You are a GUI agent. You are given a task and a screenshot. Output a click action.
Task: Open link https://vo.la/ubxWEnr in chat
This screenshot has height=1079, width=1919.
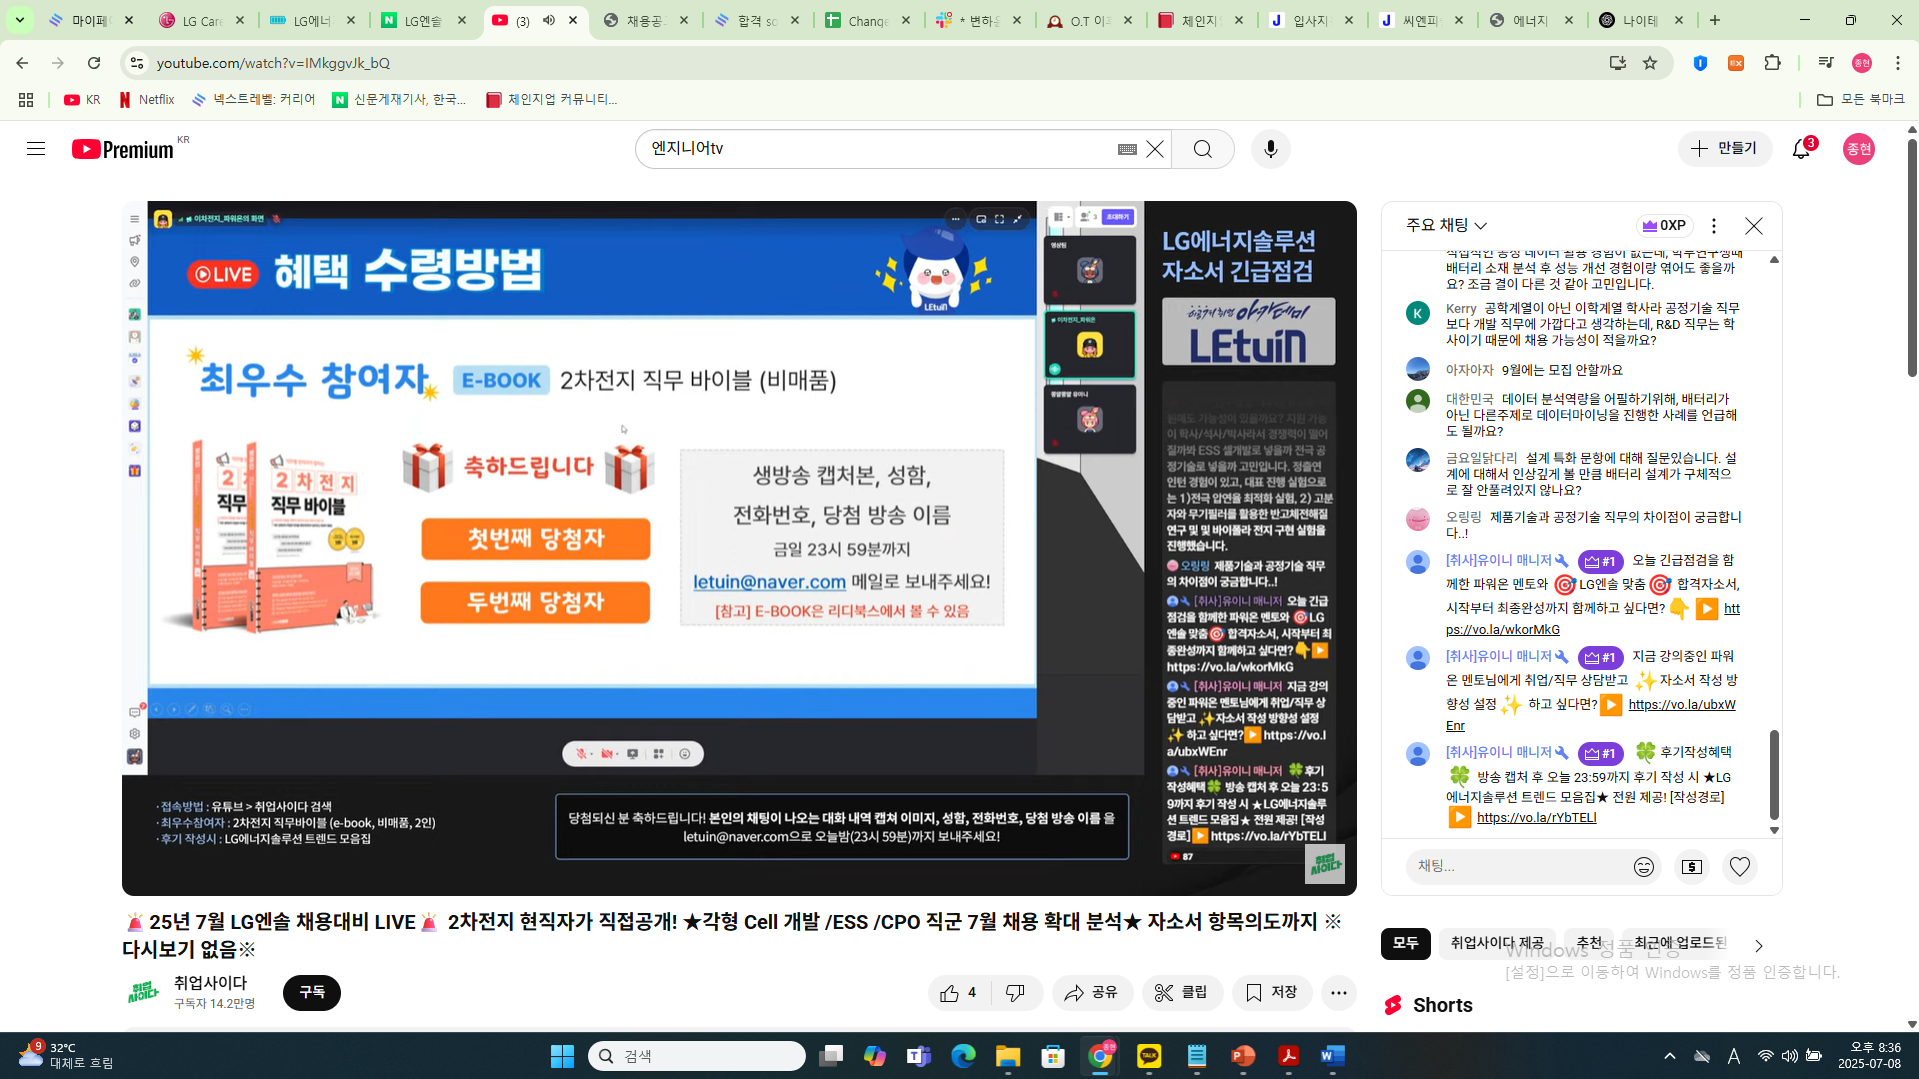pos(1682,705)
